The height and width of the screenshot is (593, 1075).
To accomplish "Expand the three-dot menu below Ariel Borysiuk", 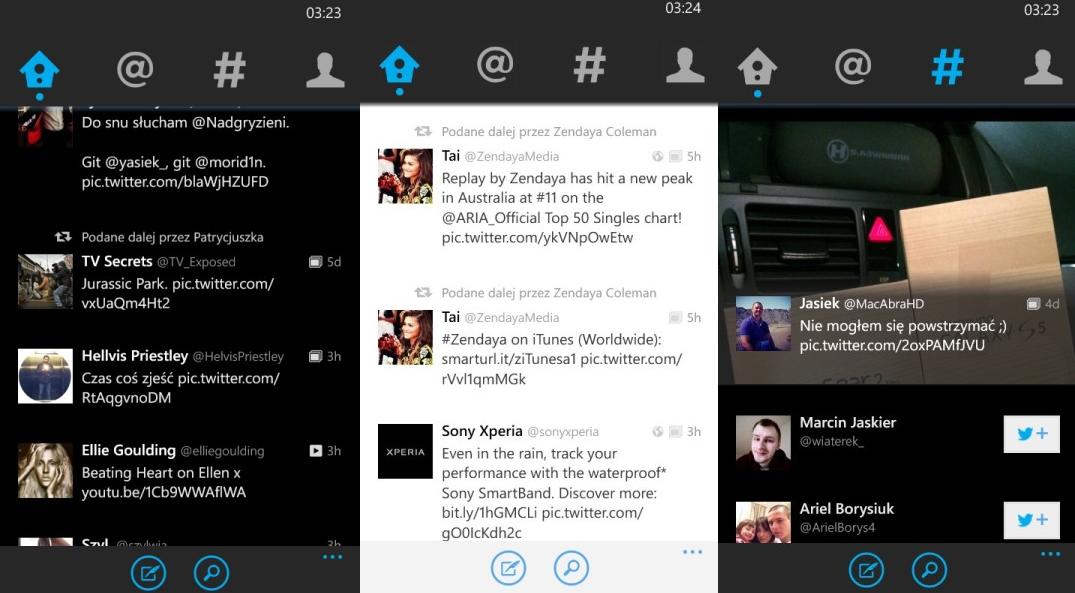I will pos(1049,554).
